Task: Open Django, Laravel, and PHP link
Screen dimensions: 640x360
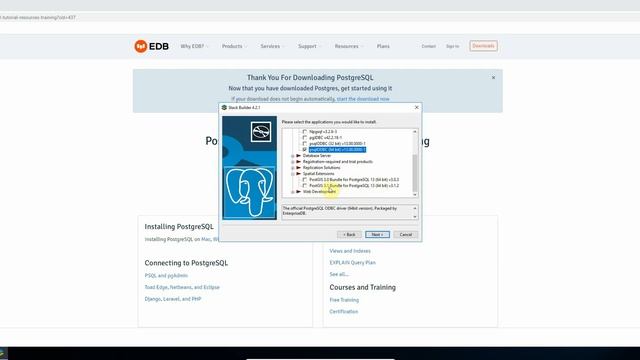Action: coord(173,299)
